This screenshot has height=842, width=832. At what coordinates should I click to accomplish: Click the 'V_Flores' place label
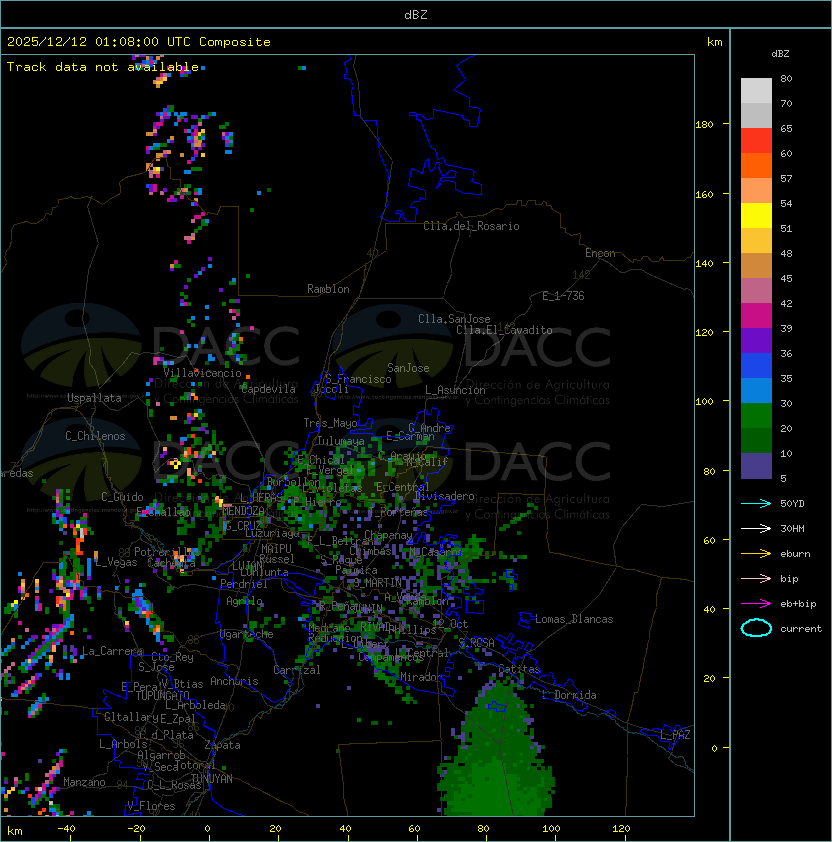tap(151, 806)
